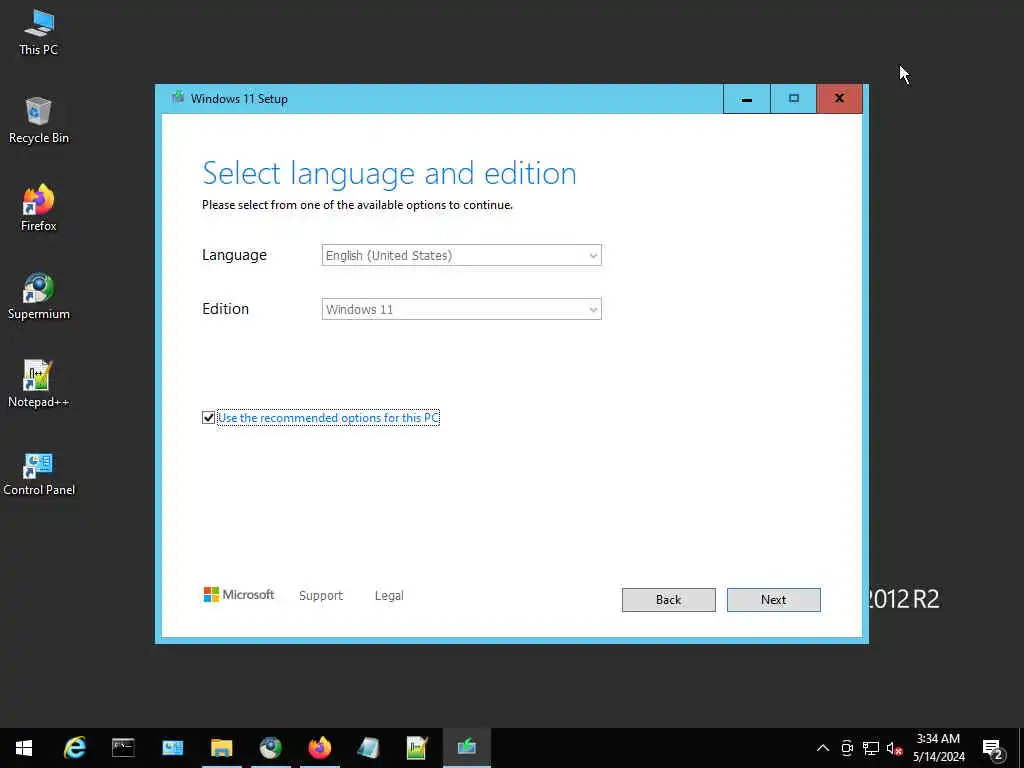Uncheck Use the recommended options checkbox
This screenshot has width=1024, height=768.
[x=208, y=417]
